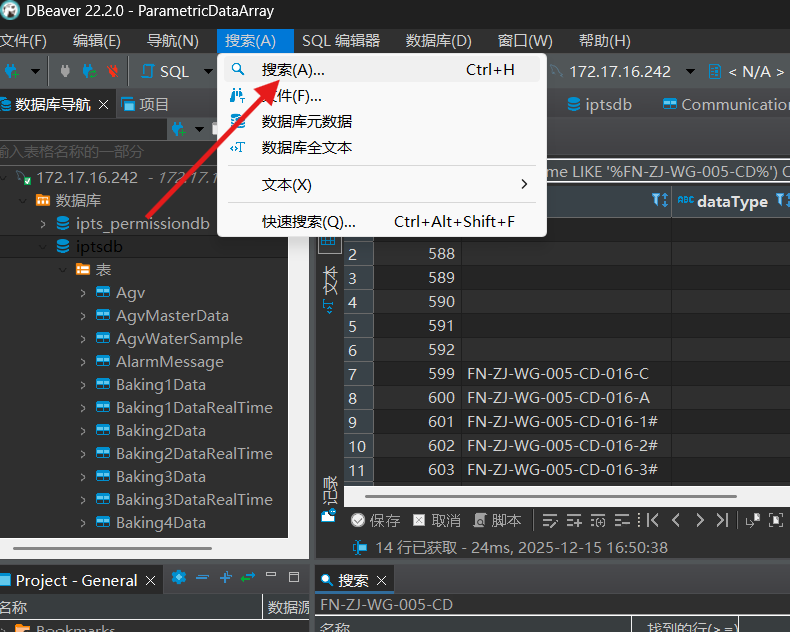Click the dataType column header

(x=732, y=201)
